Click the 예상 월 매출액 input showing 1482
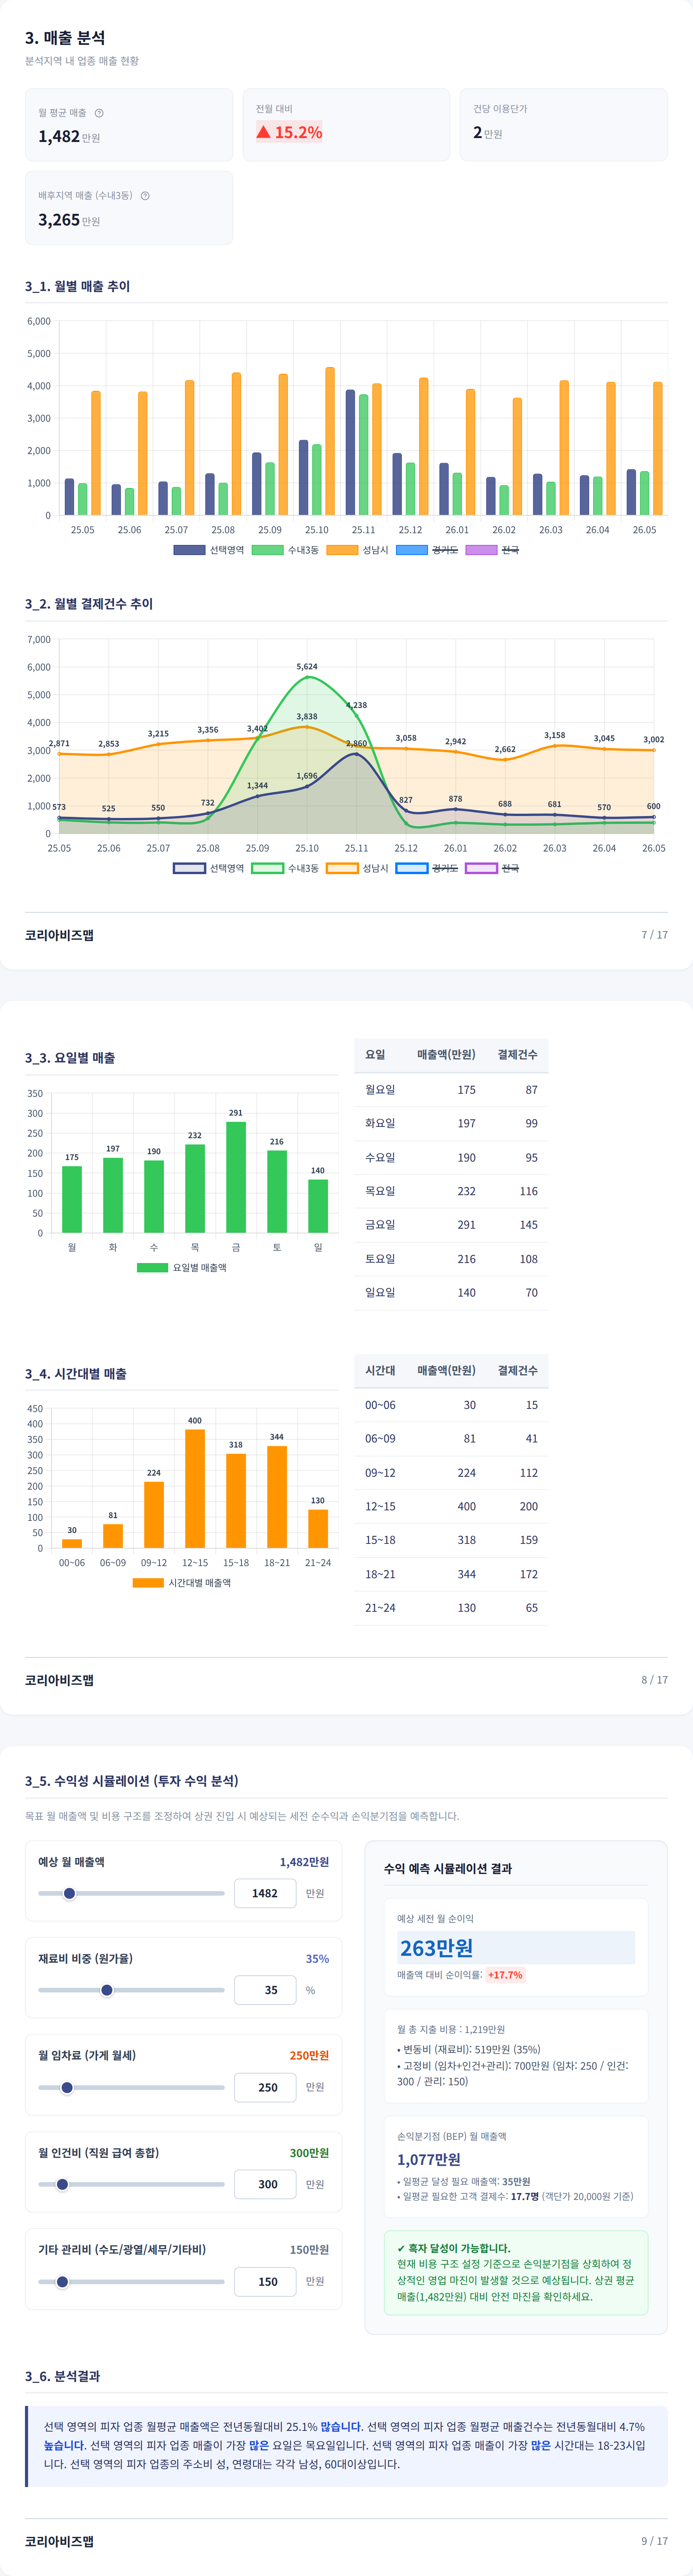This screenshot has height=2576, width=693. (x=265, y=1893)
